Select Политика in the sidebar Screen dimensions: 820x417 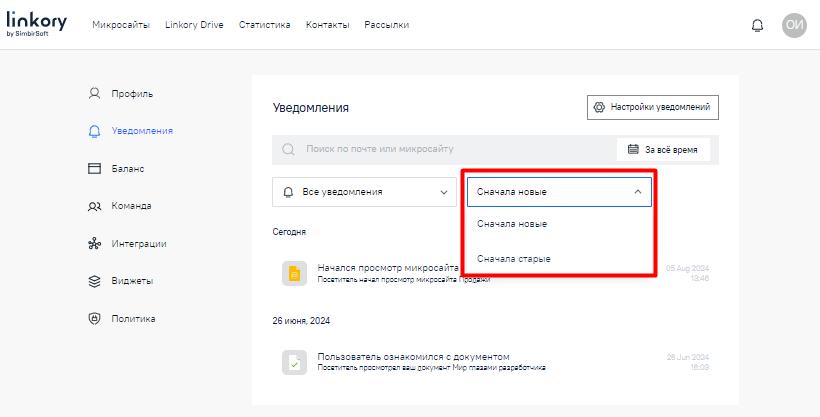(133, 319)
